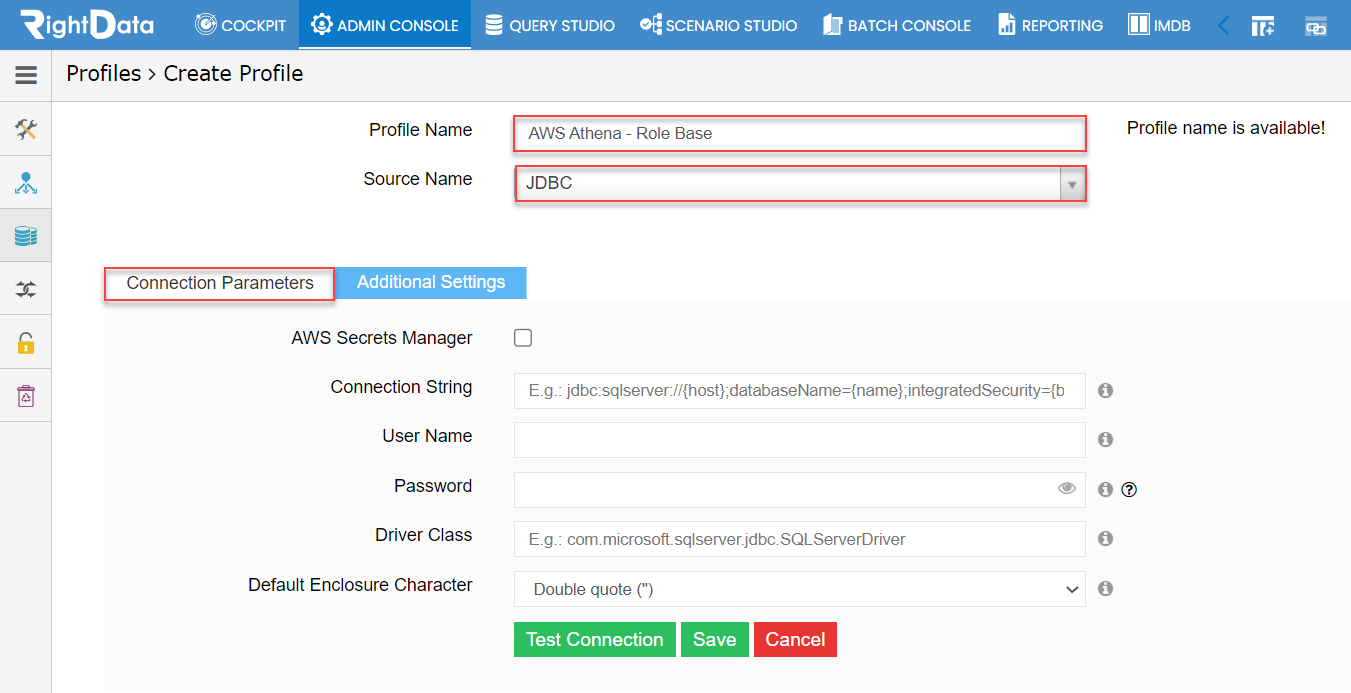Open the hamburger menu icon
This screenshot has height=693, width=1351.
[x=26, y=75]
